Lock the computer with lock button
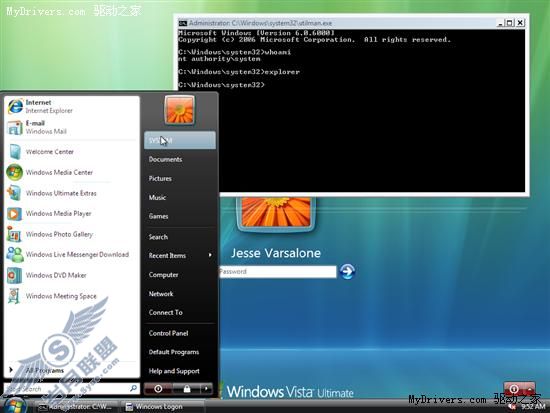Image resolution: width=550 pixels, height=413 pixels. coord(187,388)
